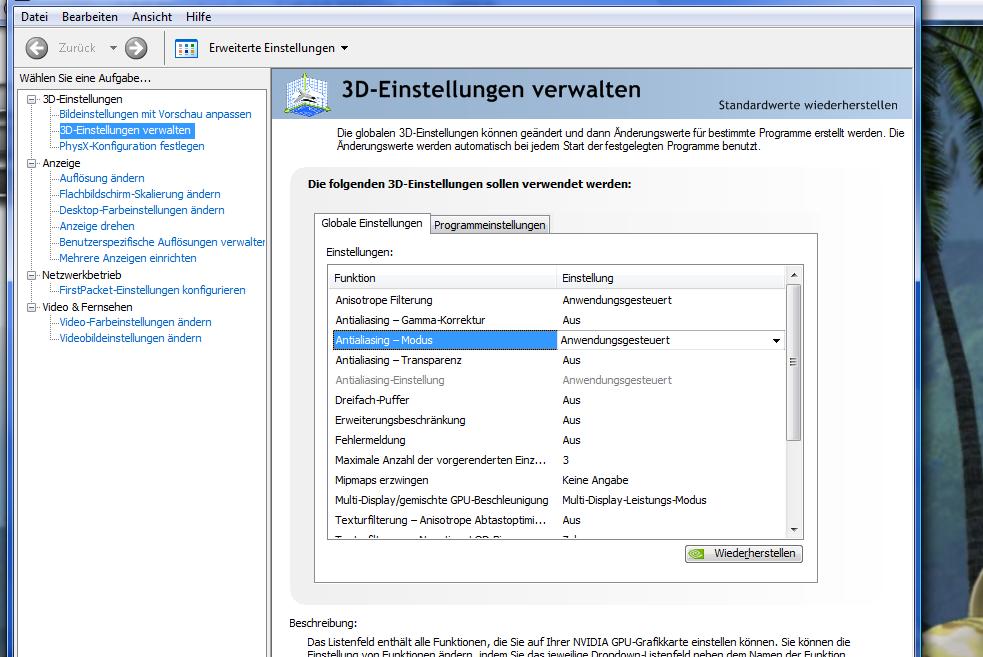Collapse the Netzwerkbetrieb tree node
Image resolution: width=983 pixels, height=657 pixels.
click(x=31, y=275)
